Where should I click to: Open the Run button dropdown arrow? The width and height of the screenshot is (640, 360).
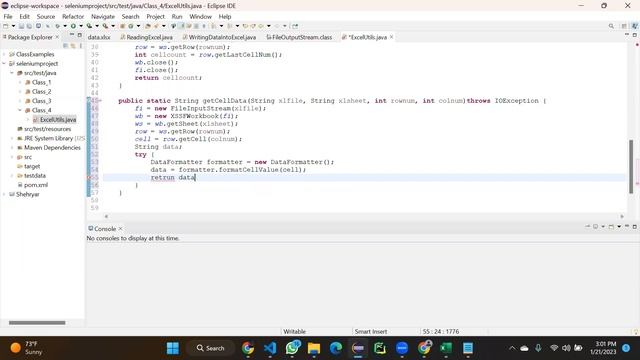80,26
